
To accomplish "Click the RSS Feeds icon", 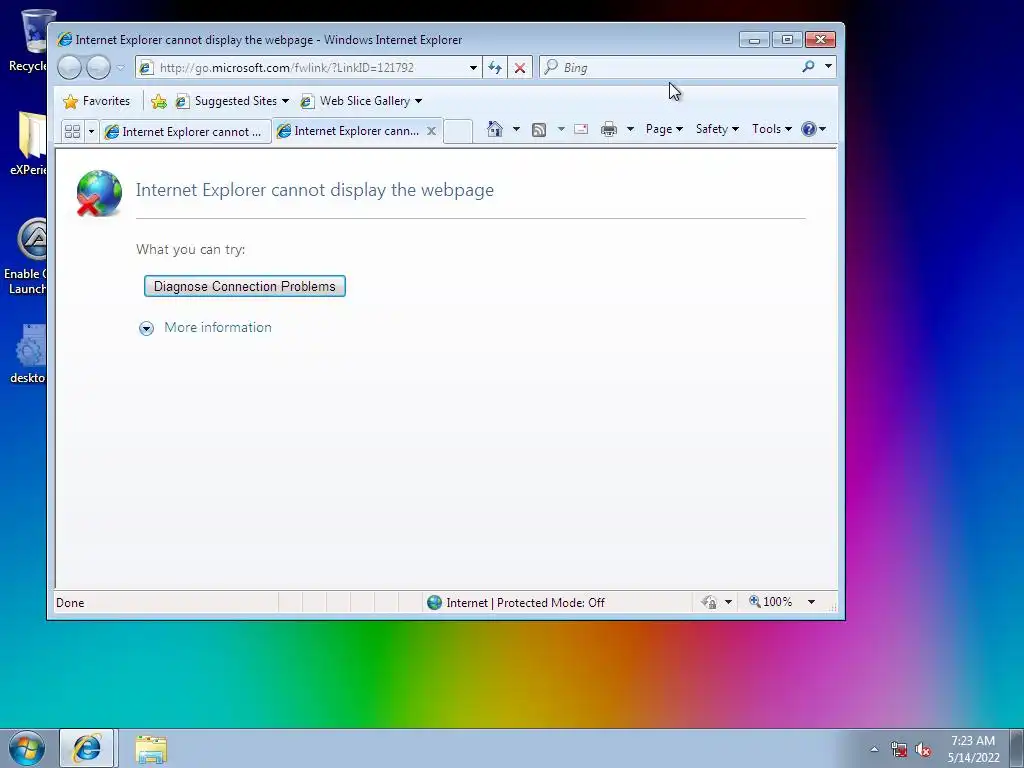I will (539, 129).
